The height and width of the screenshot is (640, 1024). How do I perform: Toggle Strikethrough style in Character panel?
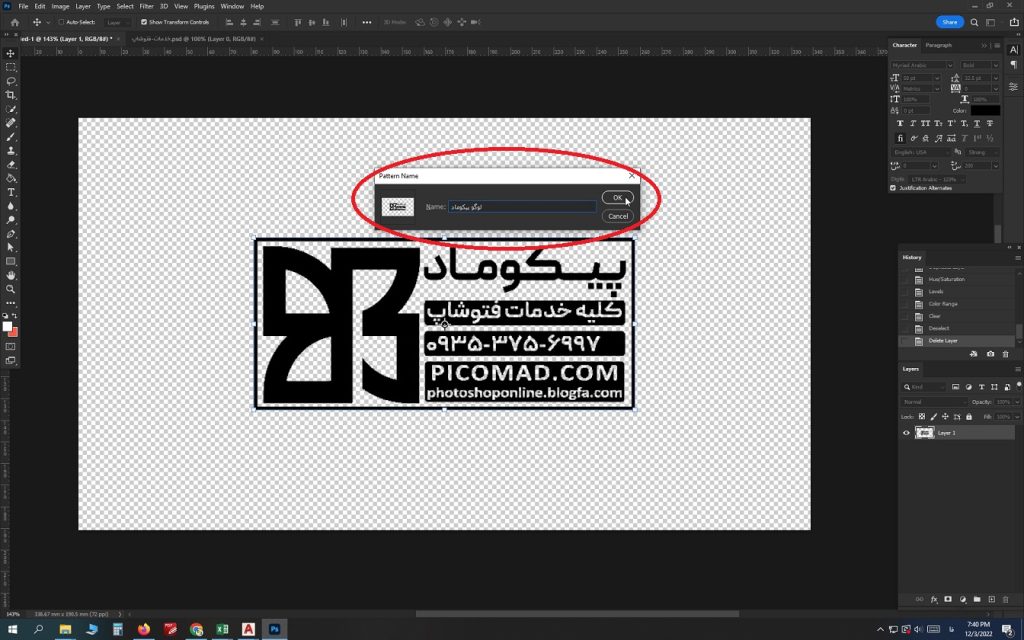(990, 123)
